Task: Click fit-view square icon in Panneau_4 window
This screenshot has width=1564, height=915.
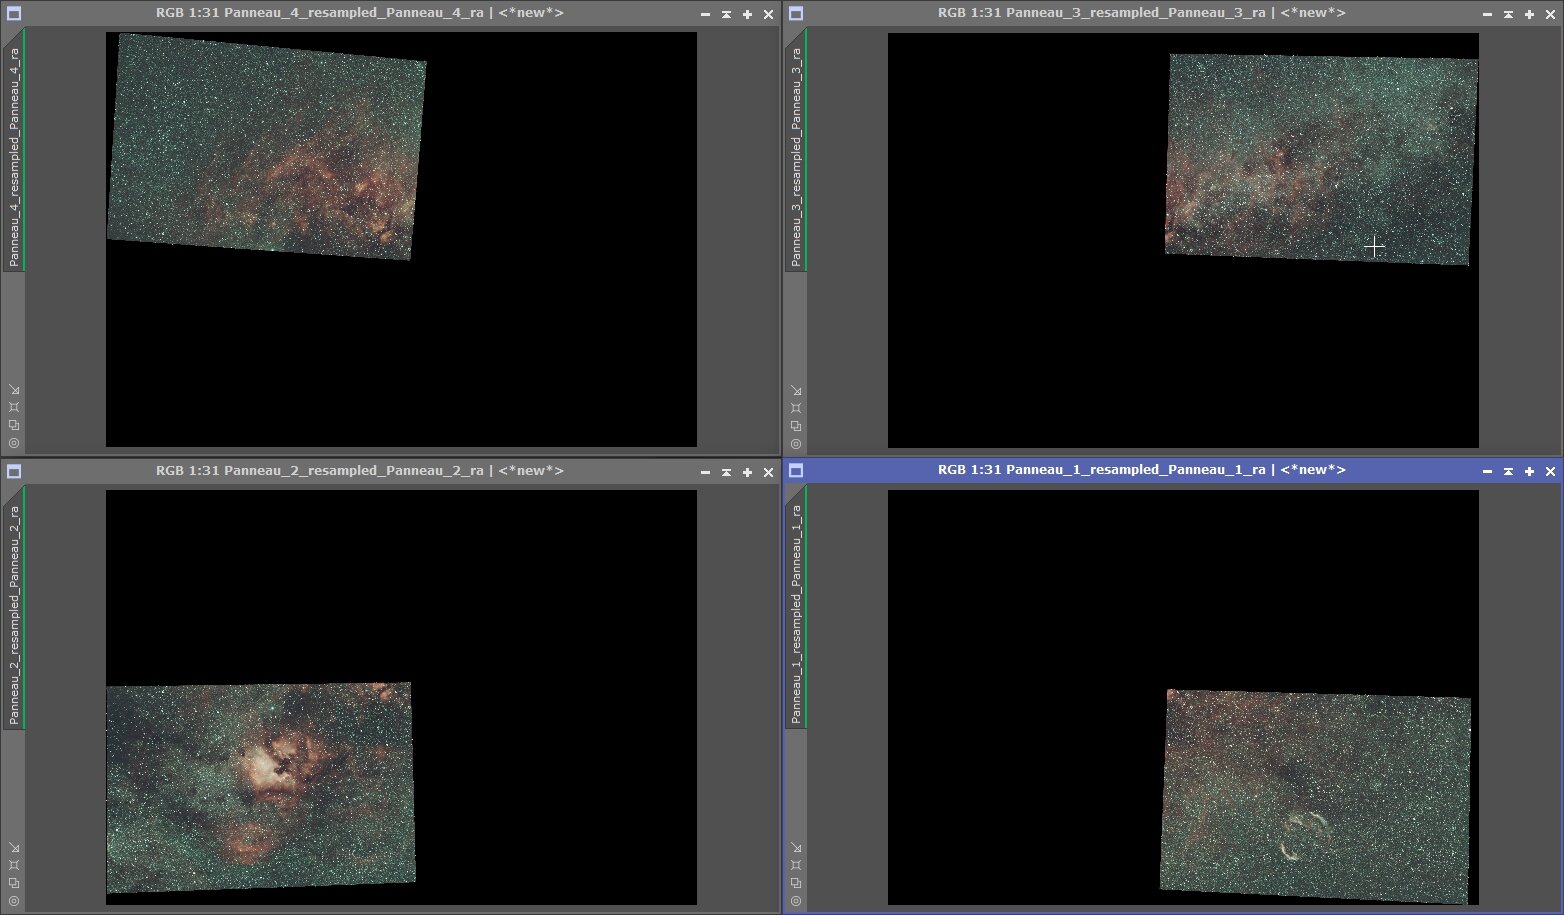Action: click(14, 407)
